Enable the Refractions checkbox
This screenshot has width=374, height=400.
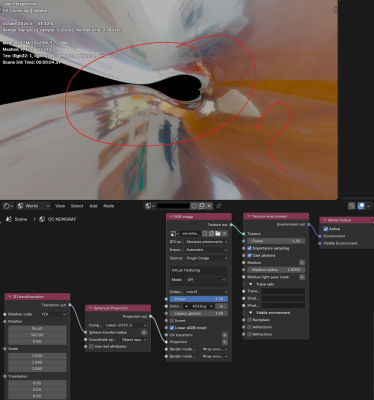coord(249,334)
